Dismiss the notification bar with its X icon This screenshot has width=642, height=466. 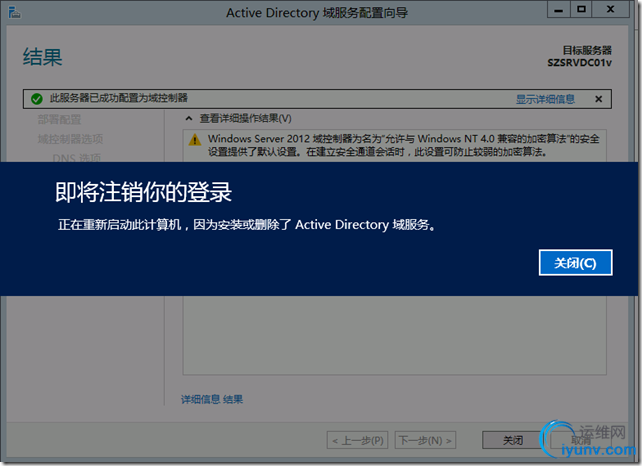(x=599, y=99)
